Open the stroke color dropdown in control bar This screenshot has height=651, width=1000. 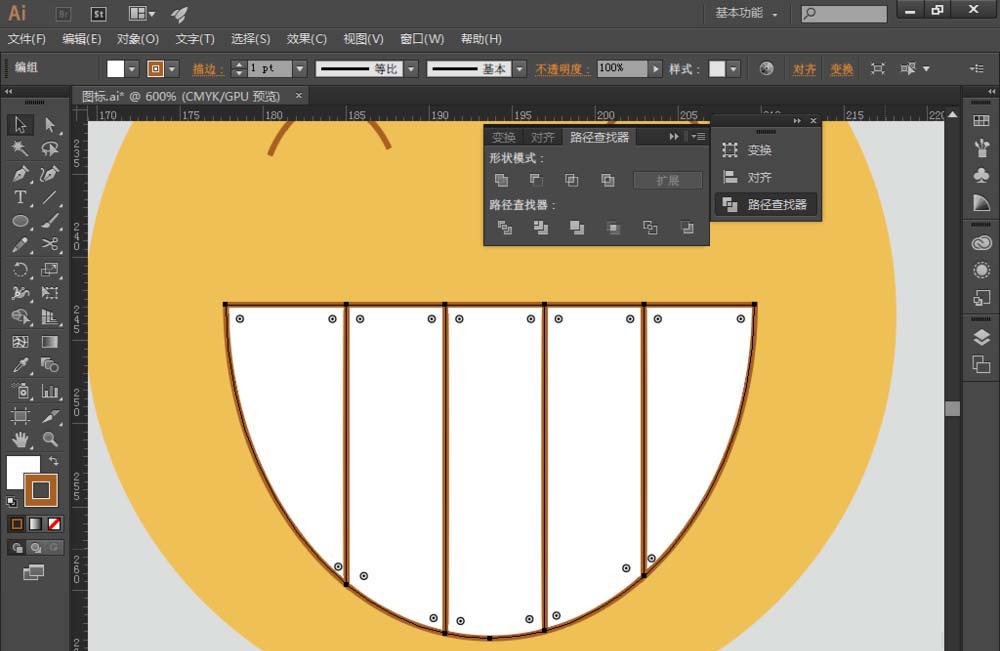[x=172, y=69]
